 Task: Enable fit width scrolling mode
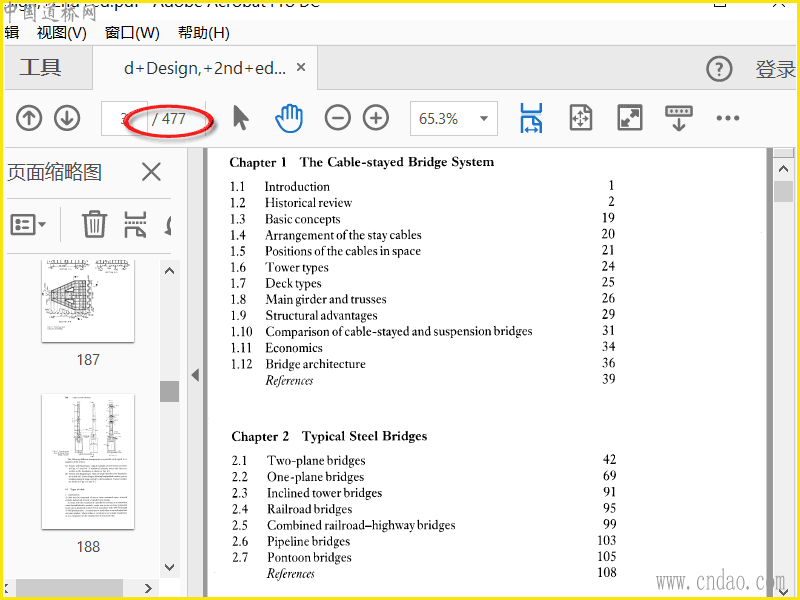(531, 118)
